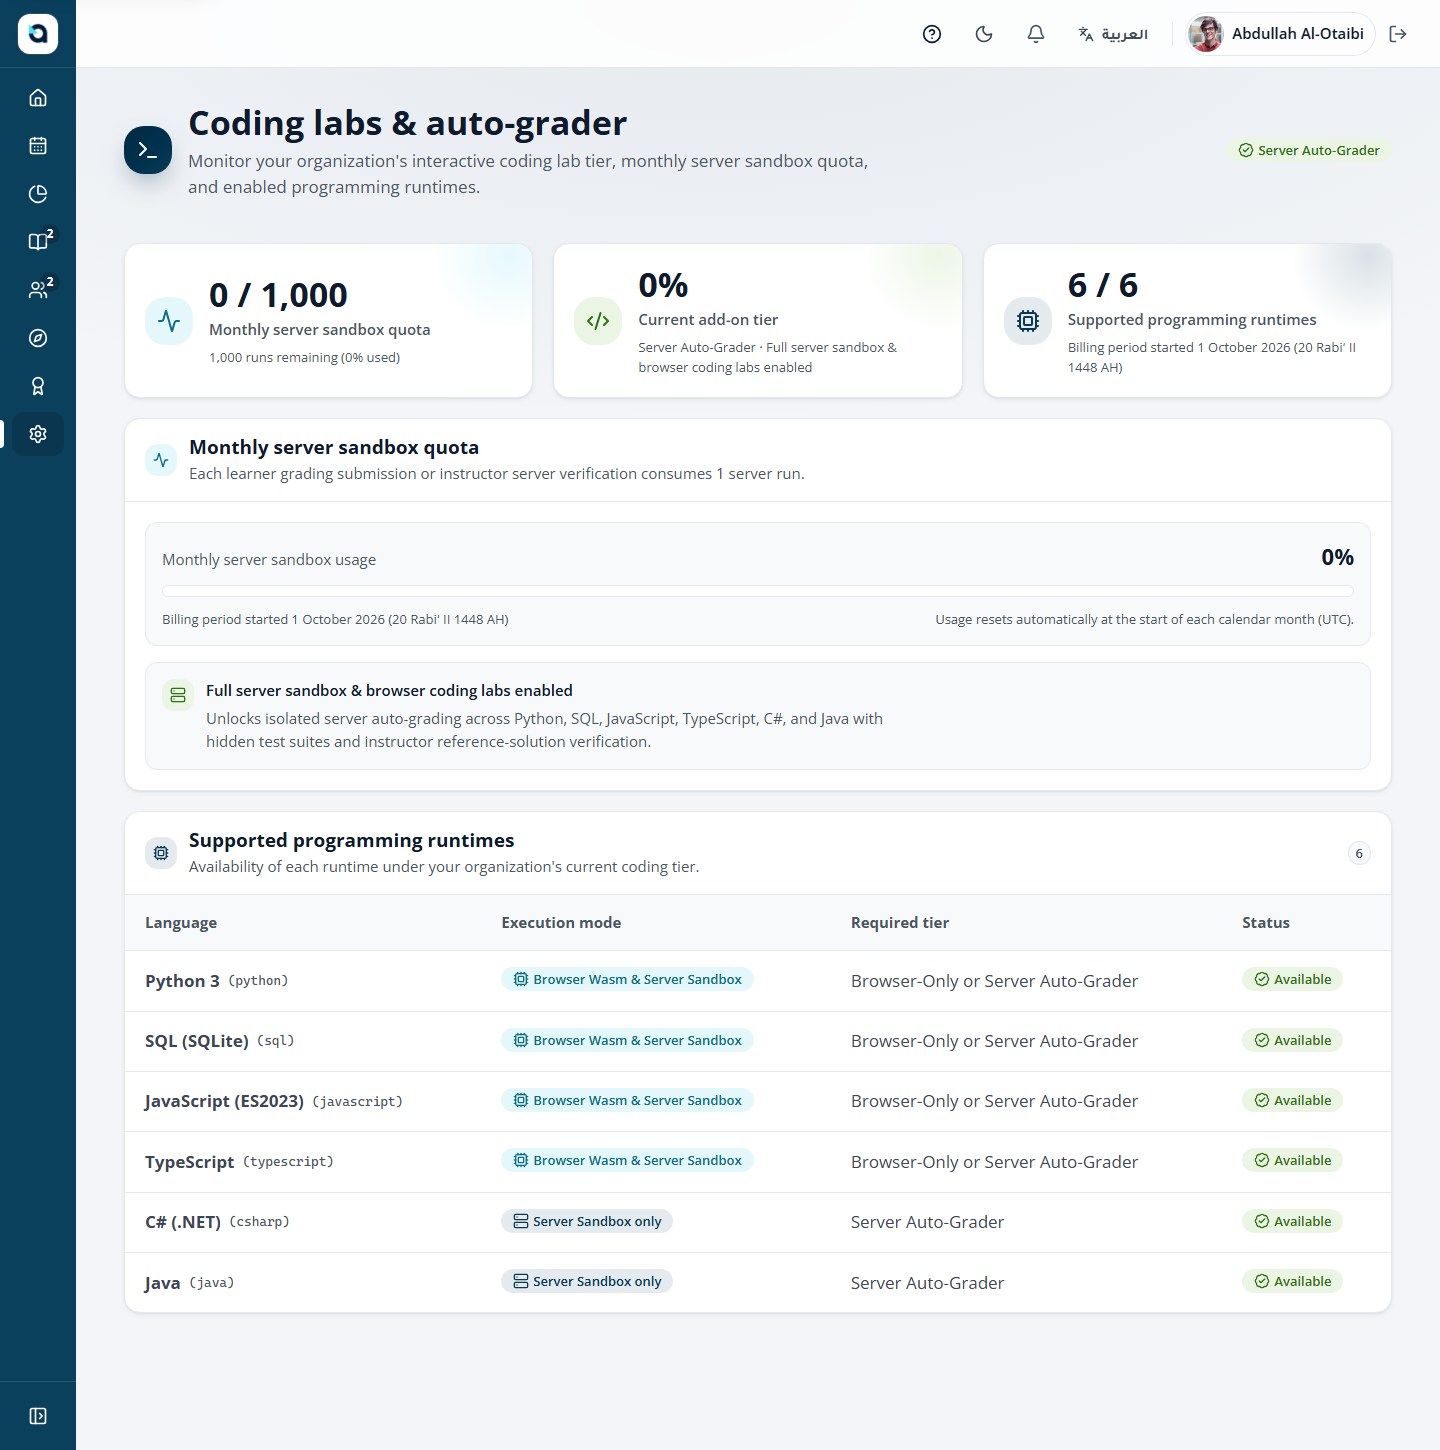
Task: Click Server Auto-Grader tier text in C# row
Action: click(x=927, y=1222)
